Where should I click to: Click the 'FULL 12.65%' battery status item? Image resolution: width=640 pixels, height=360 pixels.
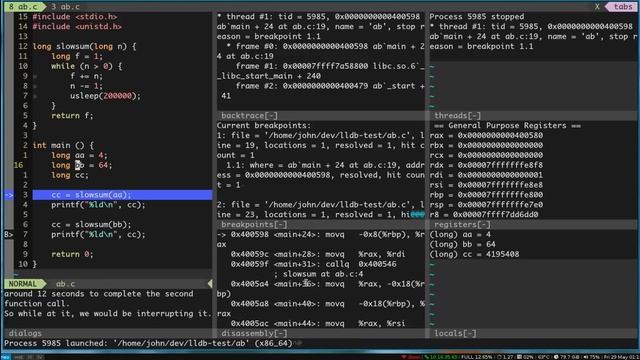[476, 357]
